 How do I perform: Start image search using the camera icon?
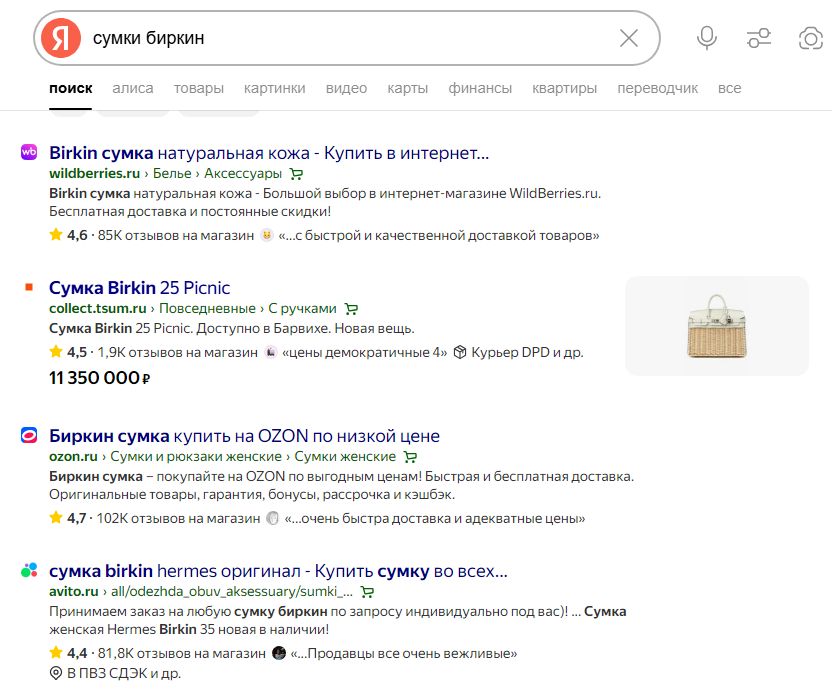[x=810, y=37]
